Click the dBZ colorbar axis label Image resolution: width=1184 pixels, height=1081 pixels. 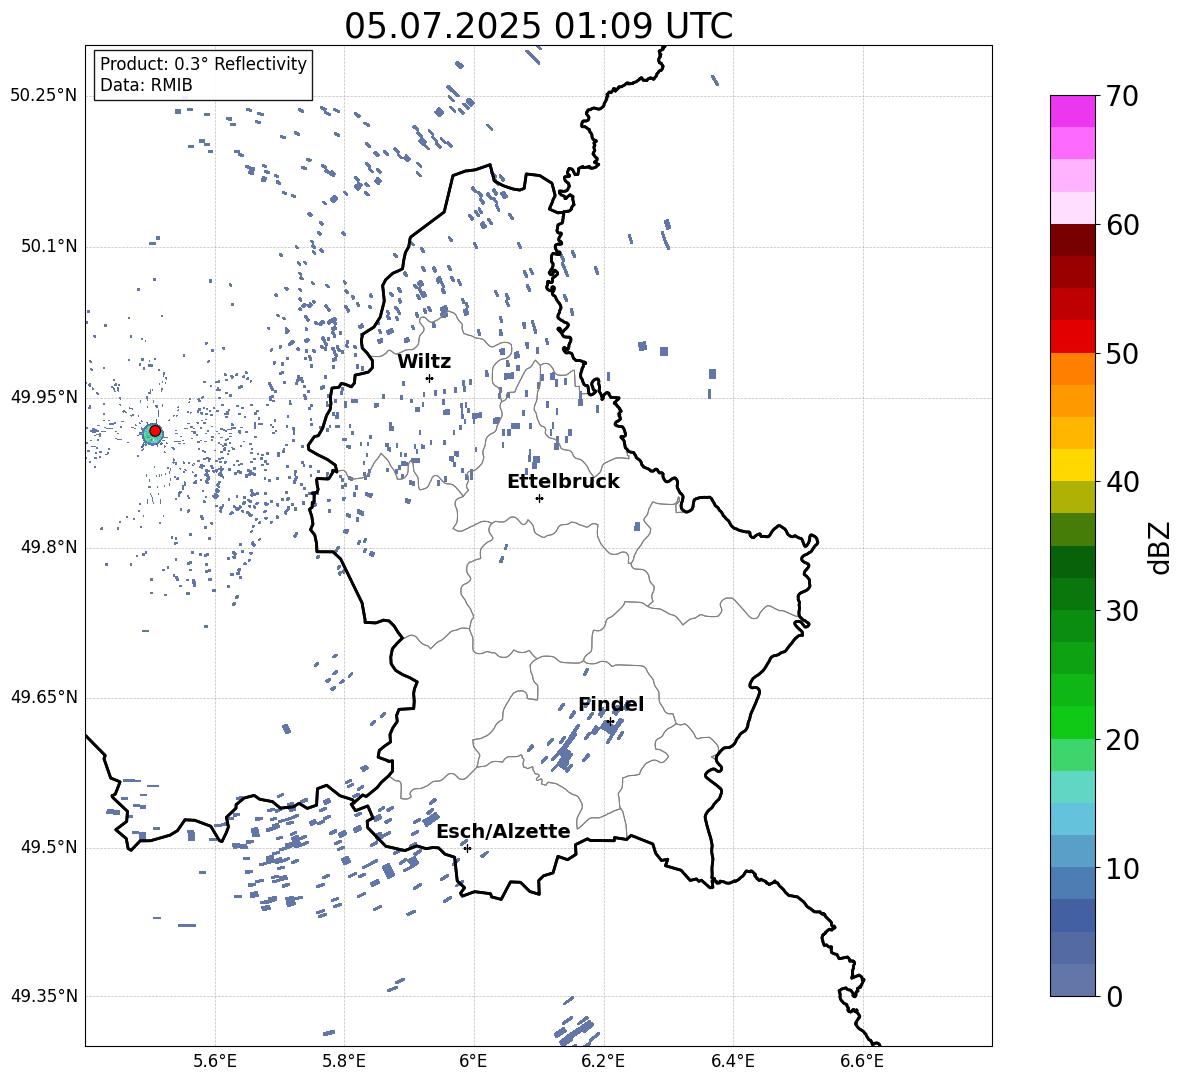[x=1161, y=547]
